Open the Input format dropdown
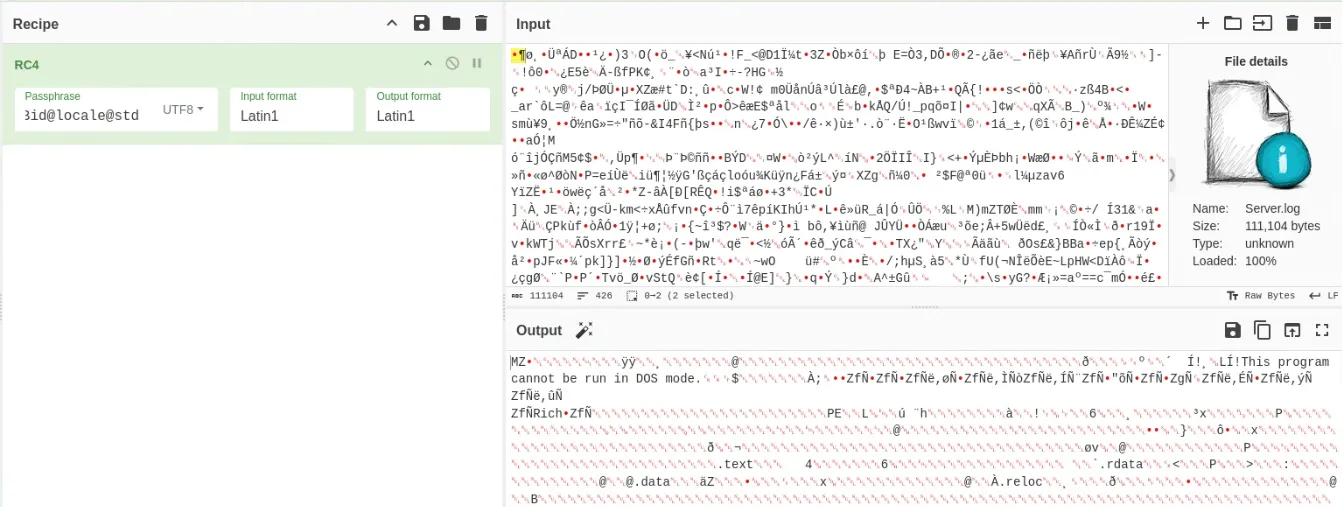1342x507 pixels. coord(291,109)
